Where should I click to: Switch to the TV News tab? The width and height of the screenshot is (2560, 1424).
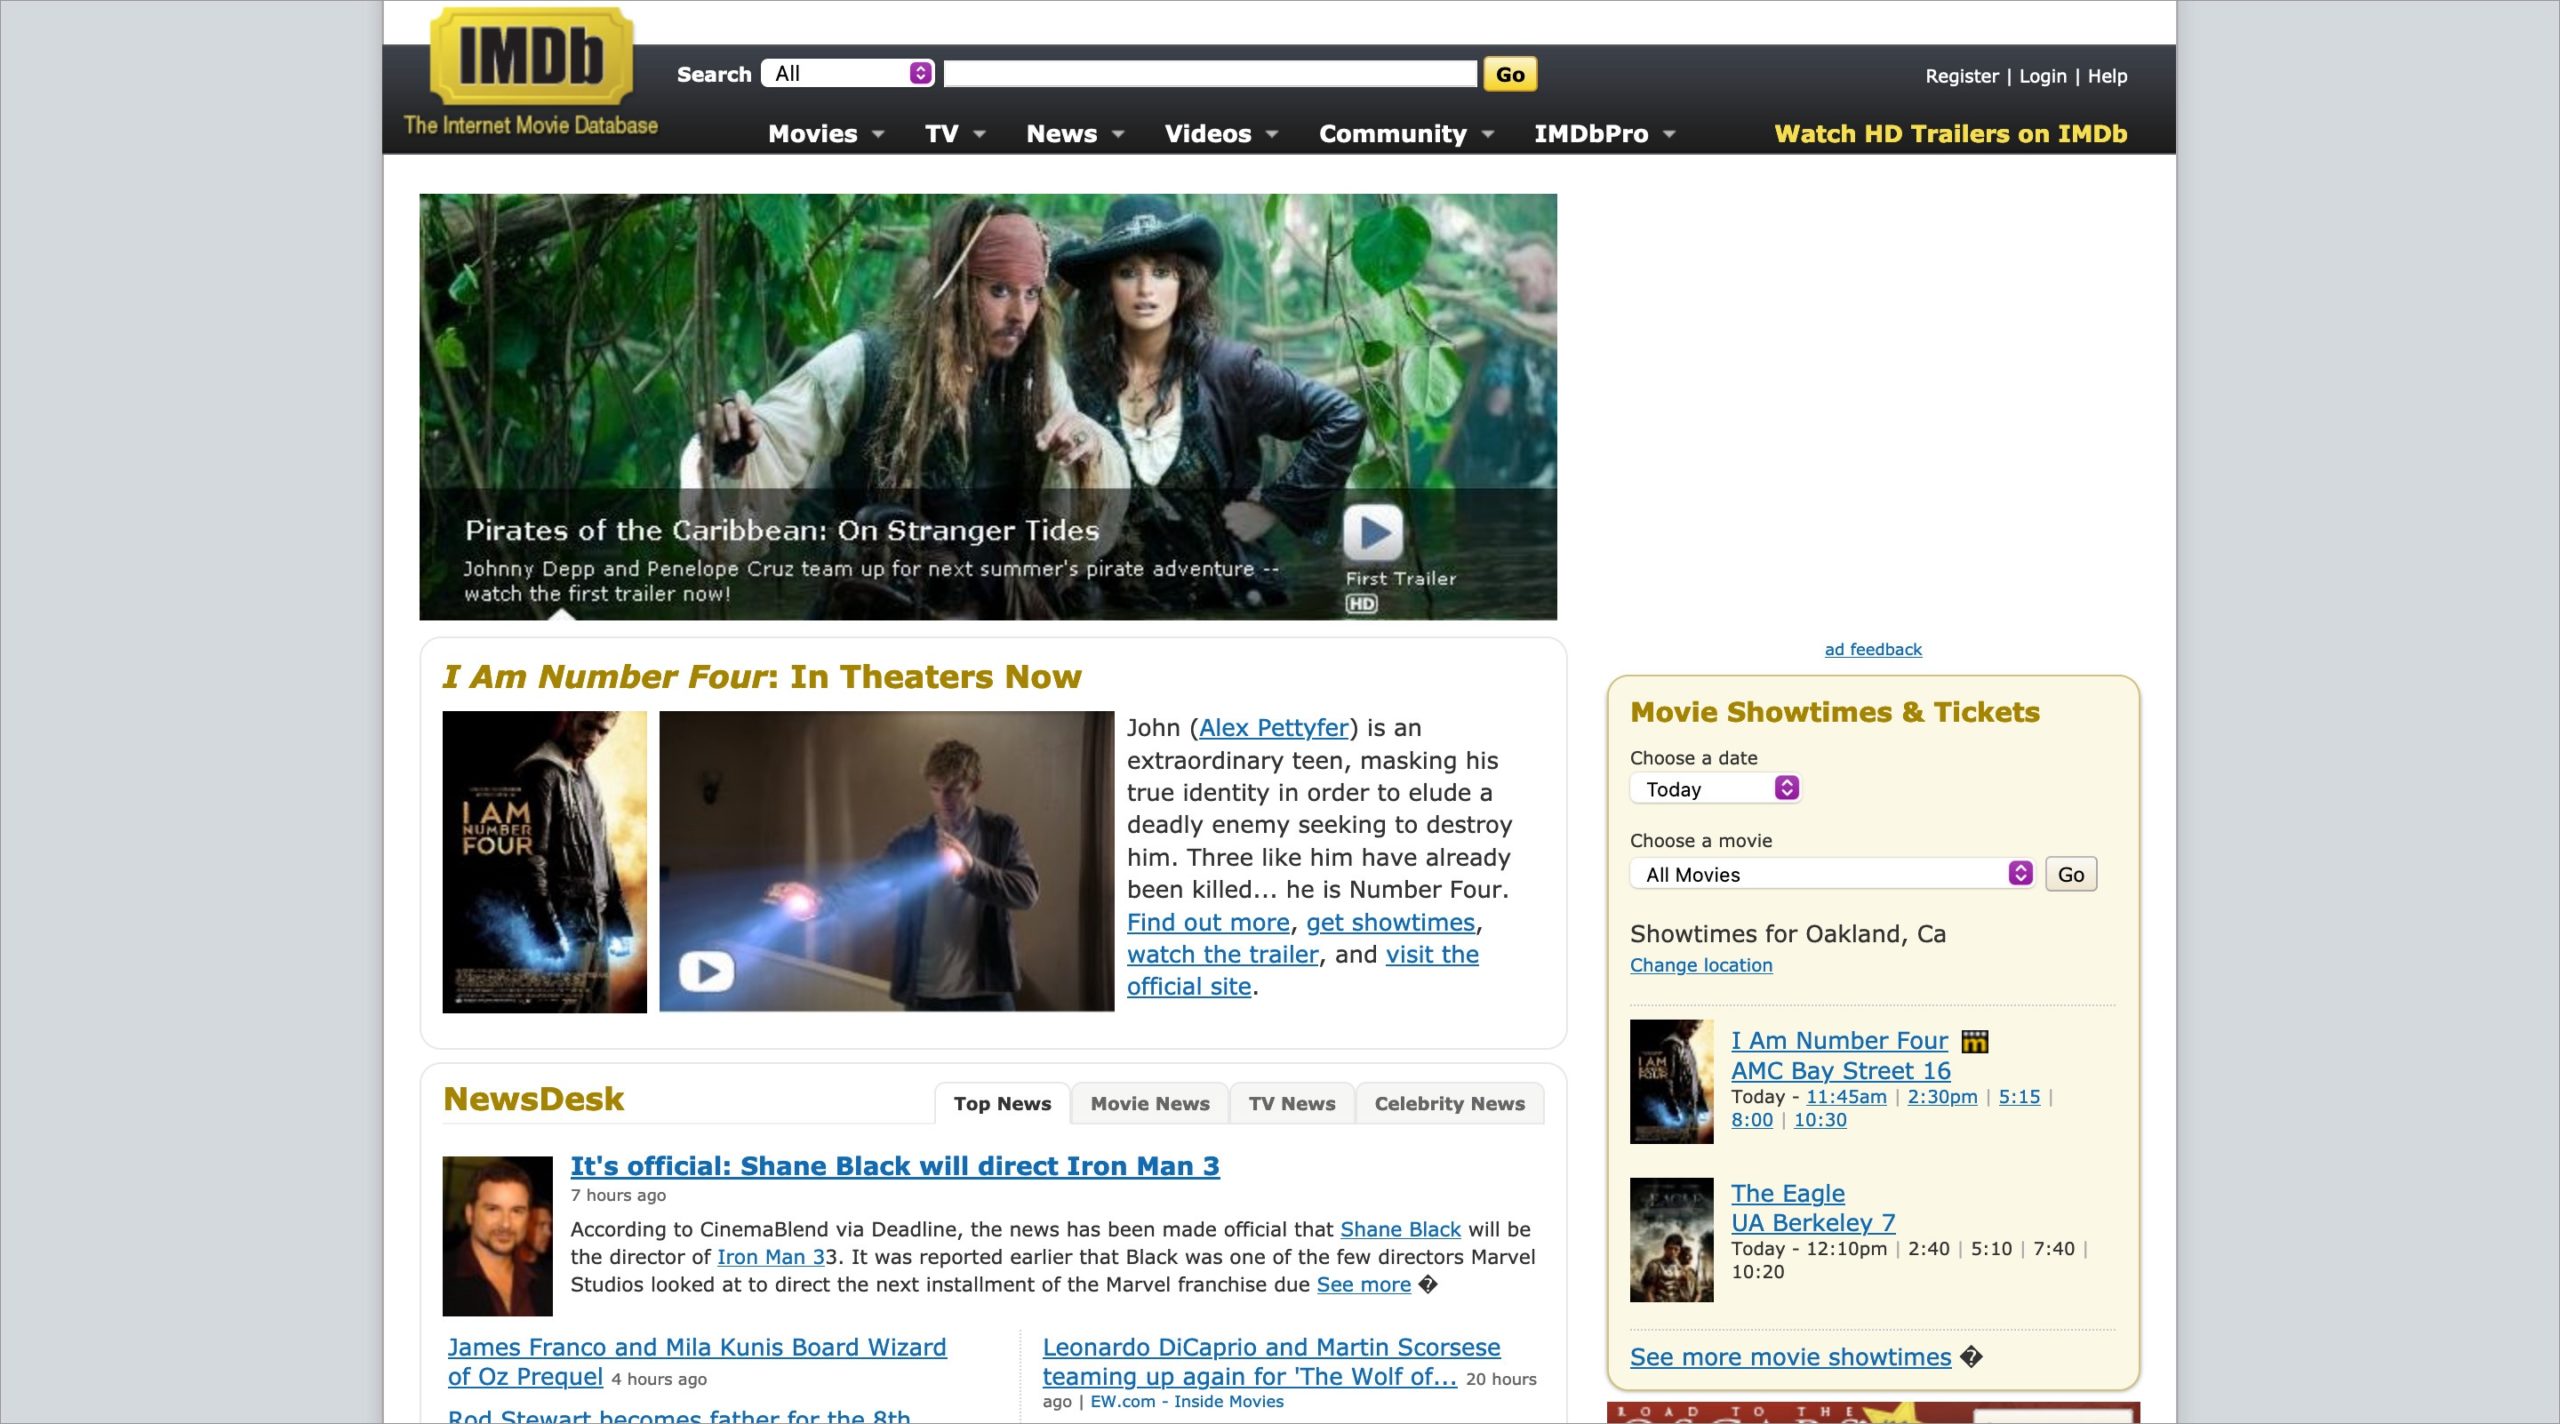1291,1103
